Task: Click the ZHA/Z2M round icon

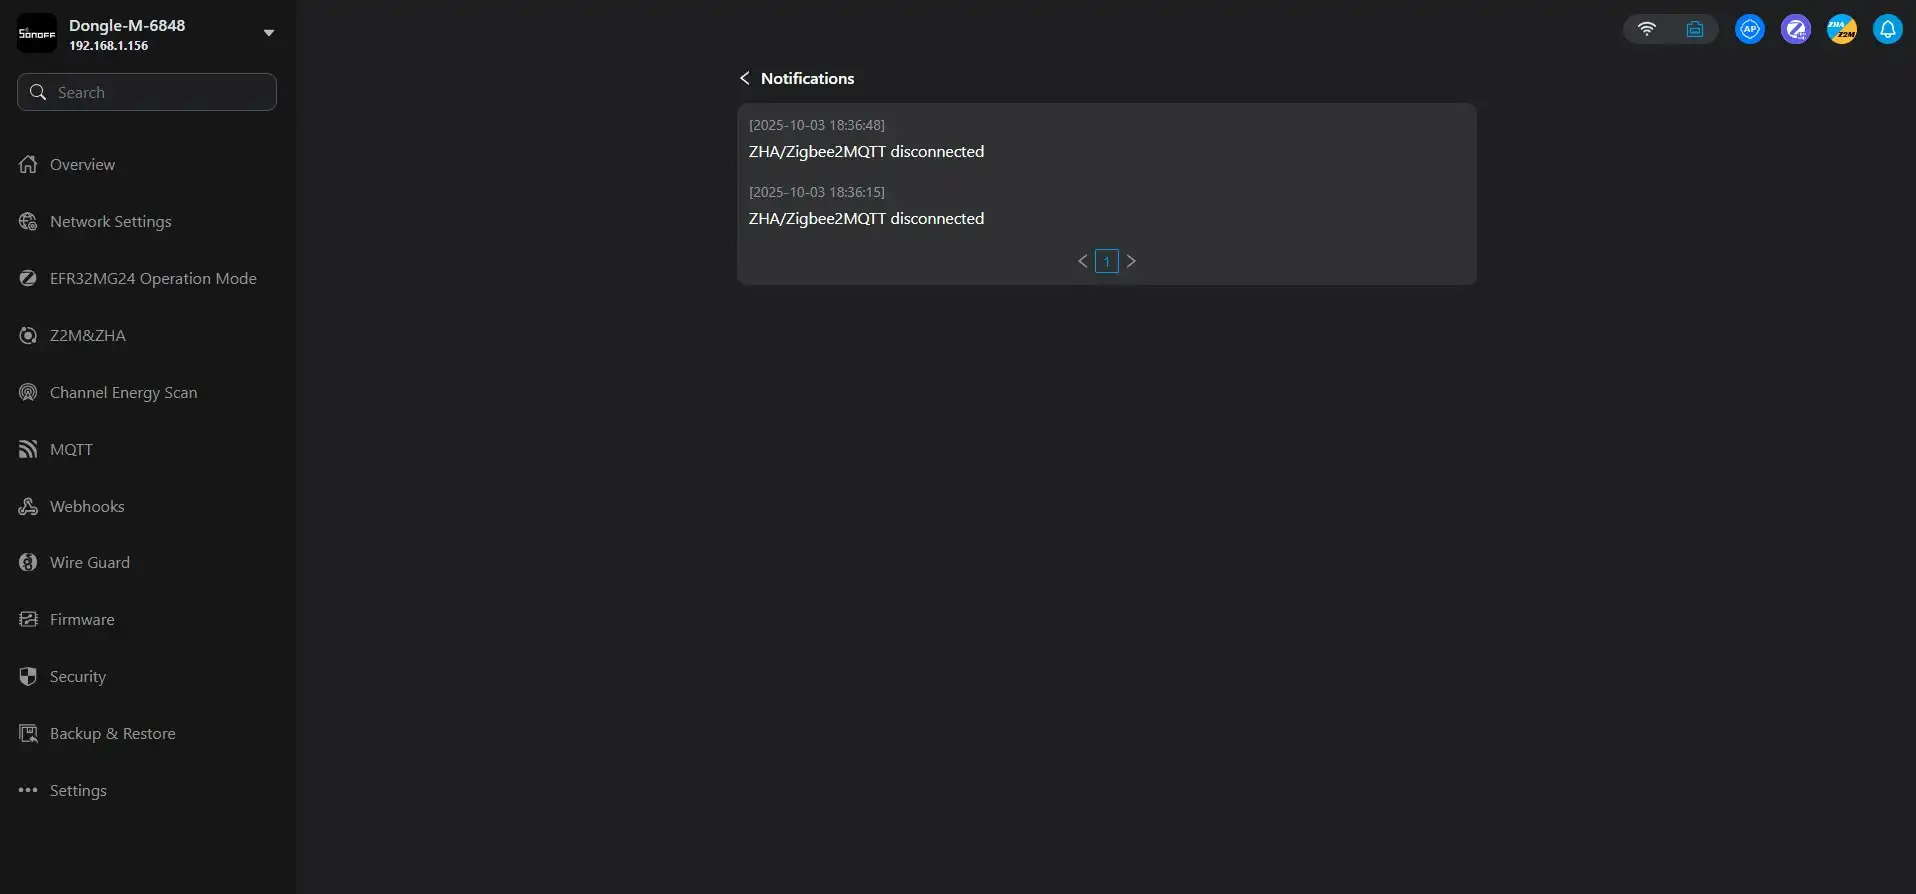Action: point(1841,29)
